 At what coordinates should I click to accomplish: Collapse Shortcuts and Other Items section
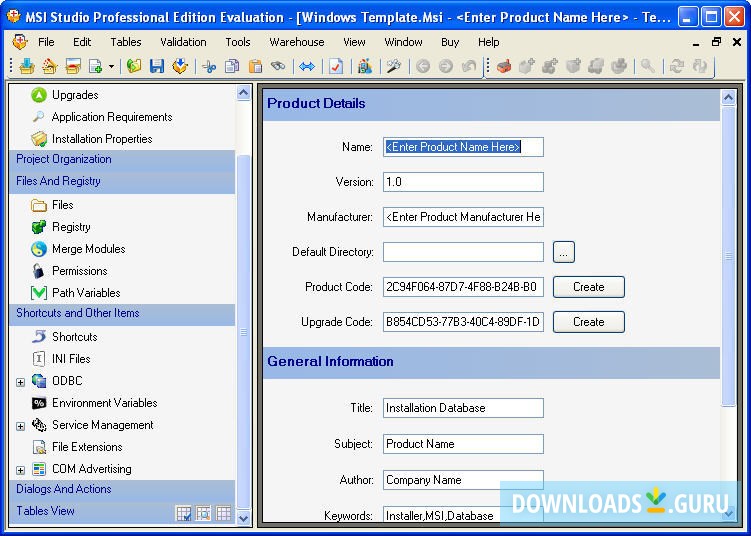point(122,314)
